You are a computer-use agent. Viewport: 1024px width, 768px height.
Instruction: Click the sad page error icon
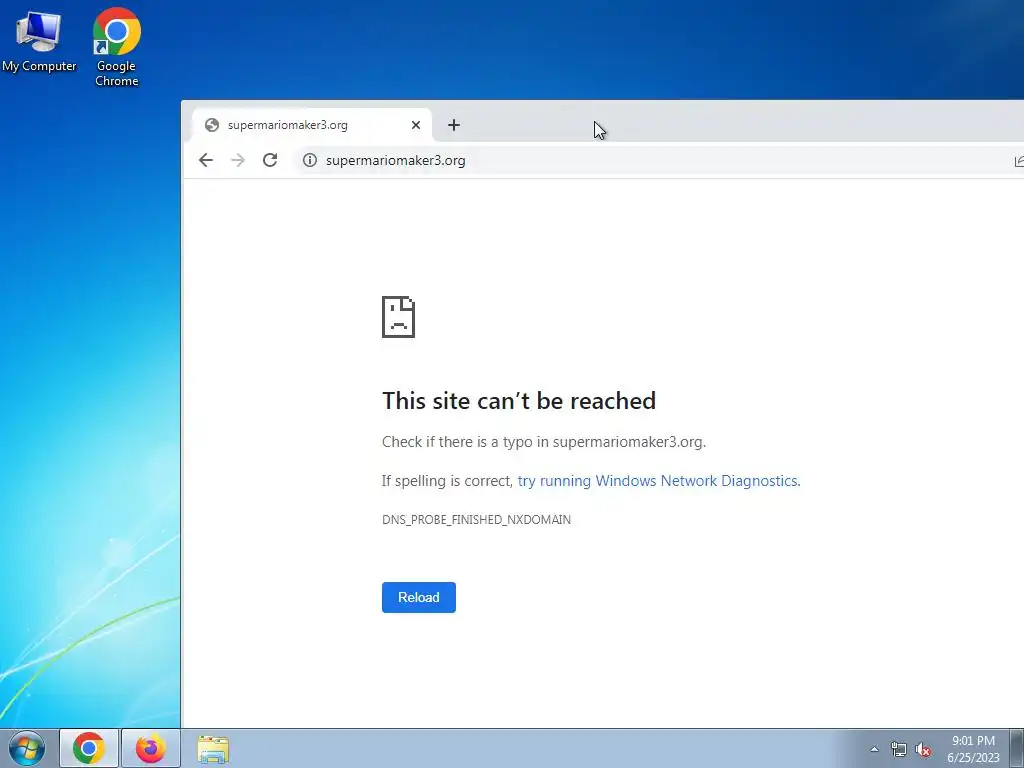pyautogui.click(x=398, y=317)
